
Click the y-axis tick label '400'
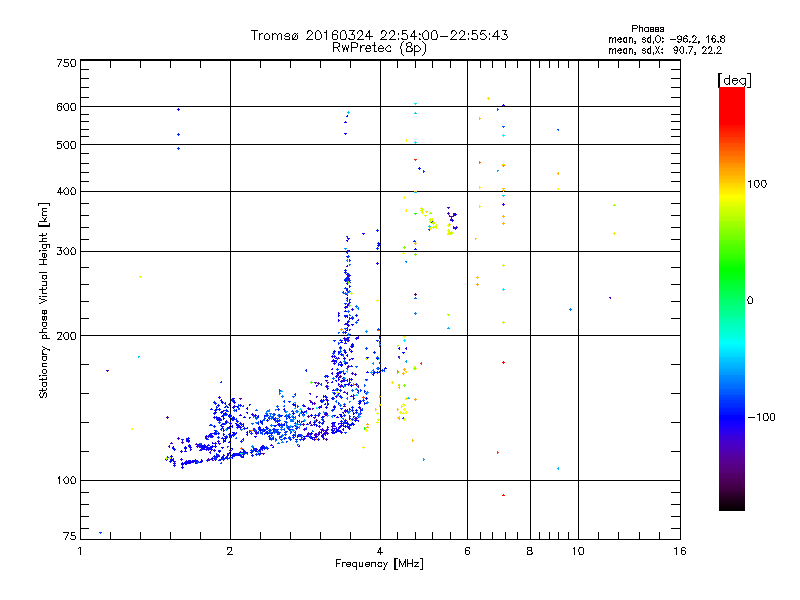point(67,192)
